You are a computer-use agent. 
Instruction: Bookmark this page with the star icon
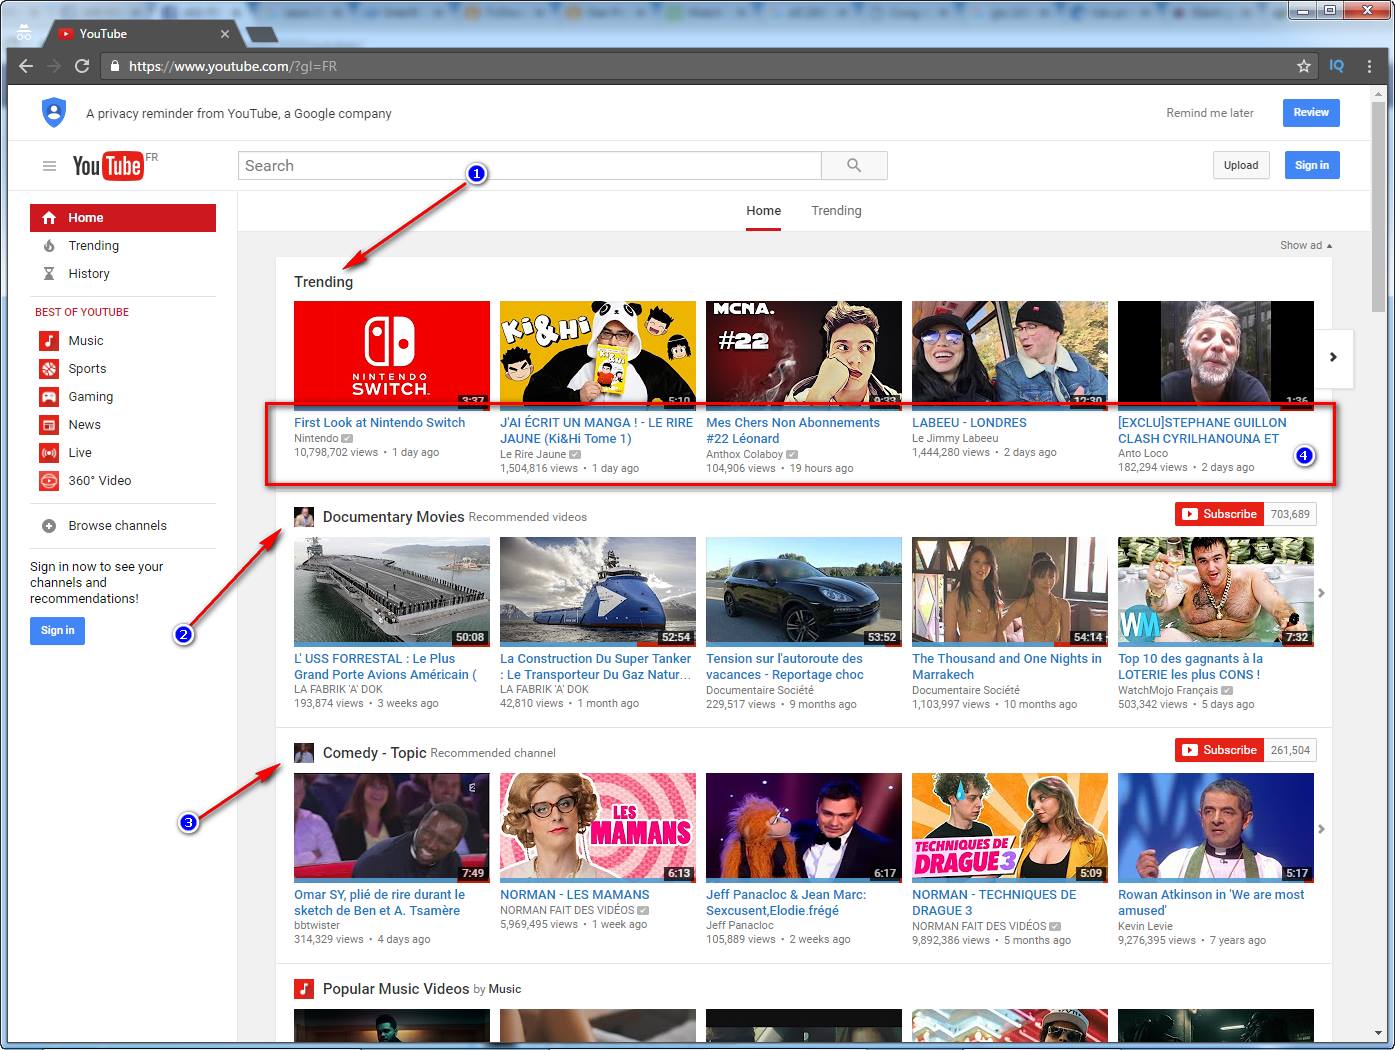[x=1304, y=66]
